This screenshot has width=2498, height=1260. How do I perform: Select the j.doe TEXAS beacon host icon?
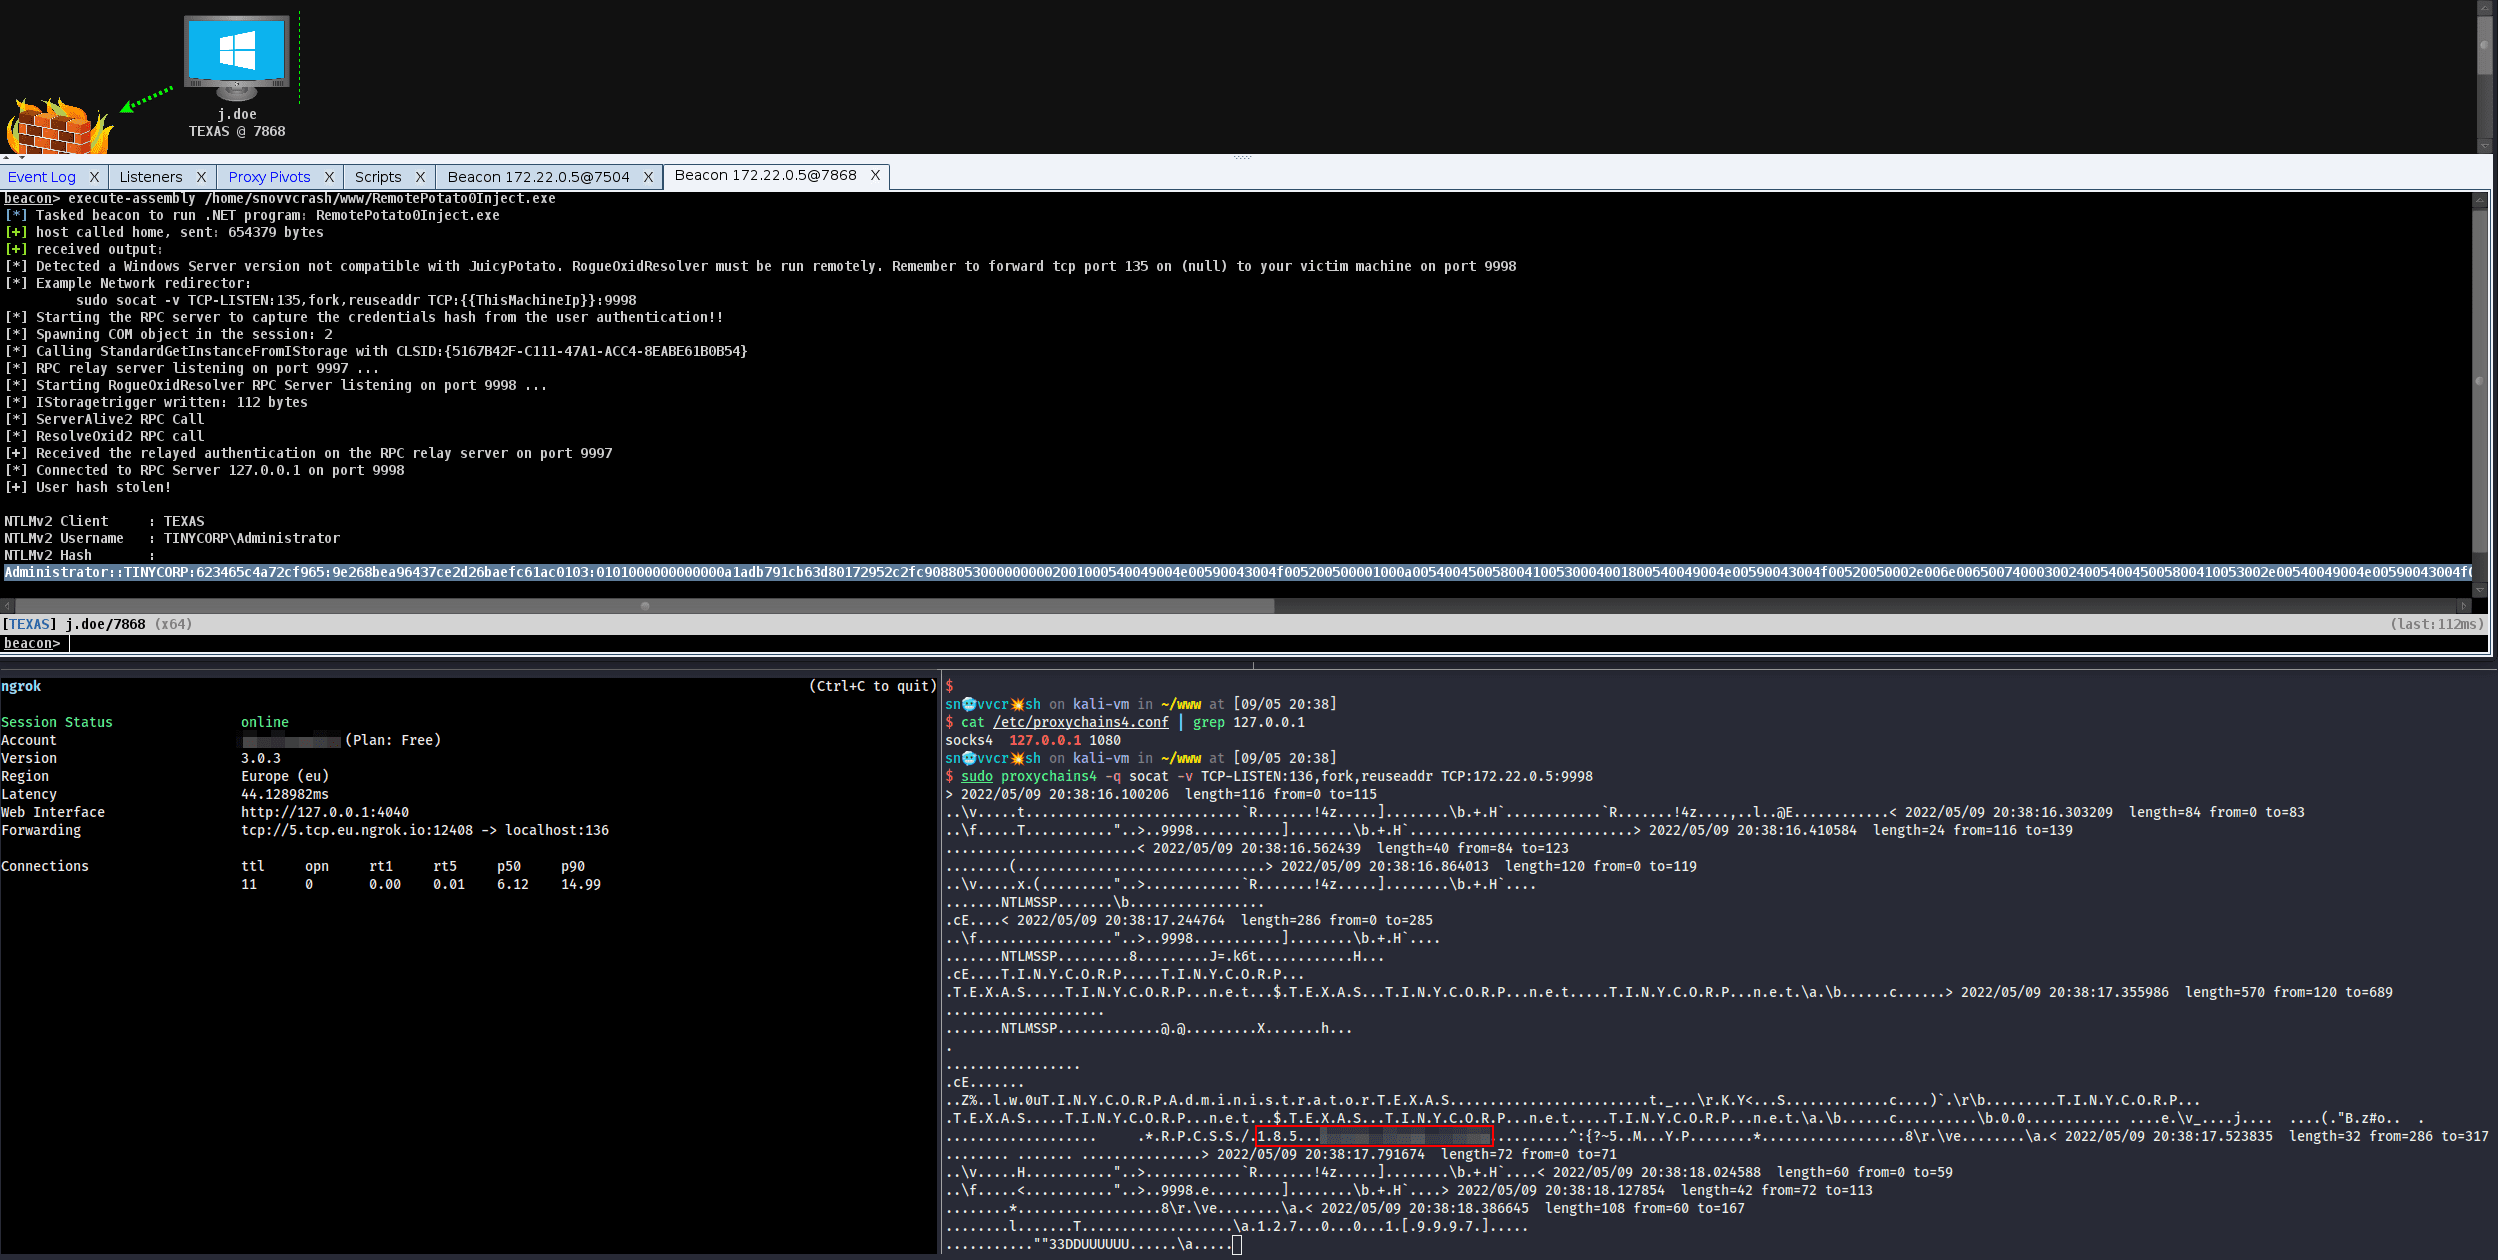tap(236, 57)
